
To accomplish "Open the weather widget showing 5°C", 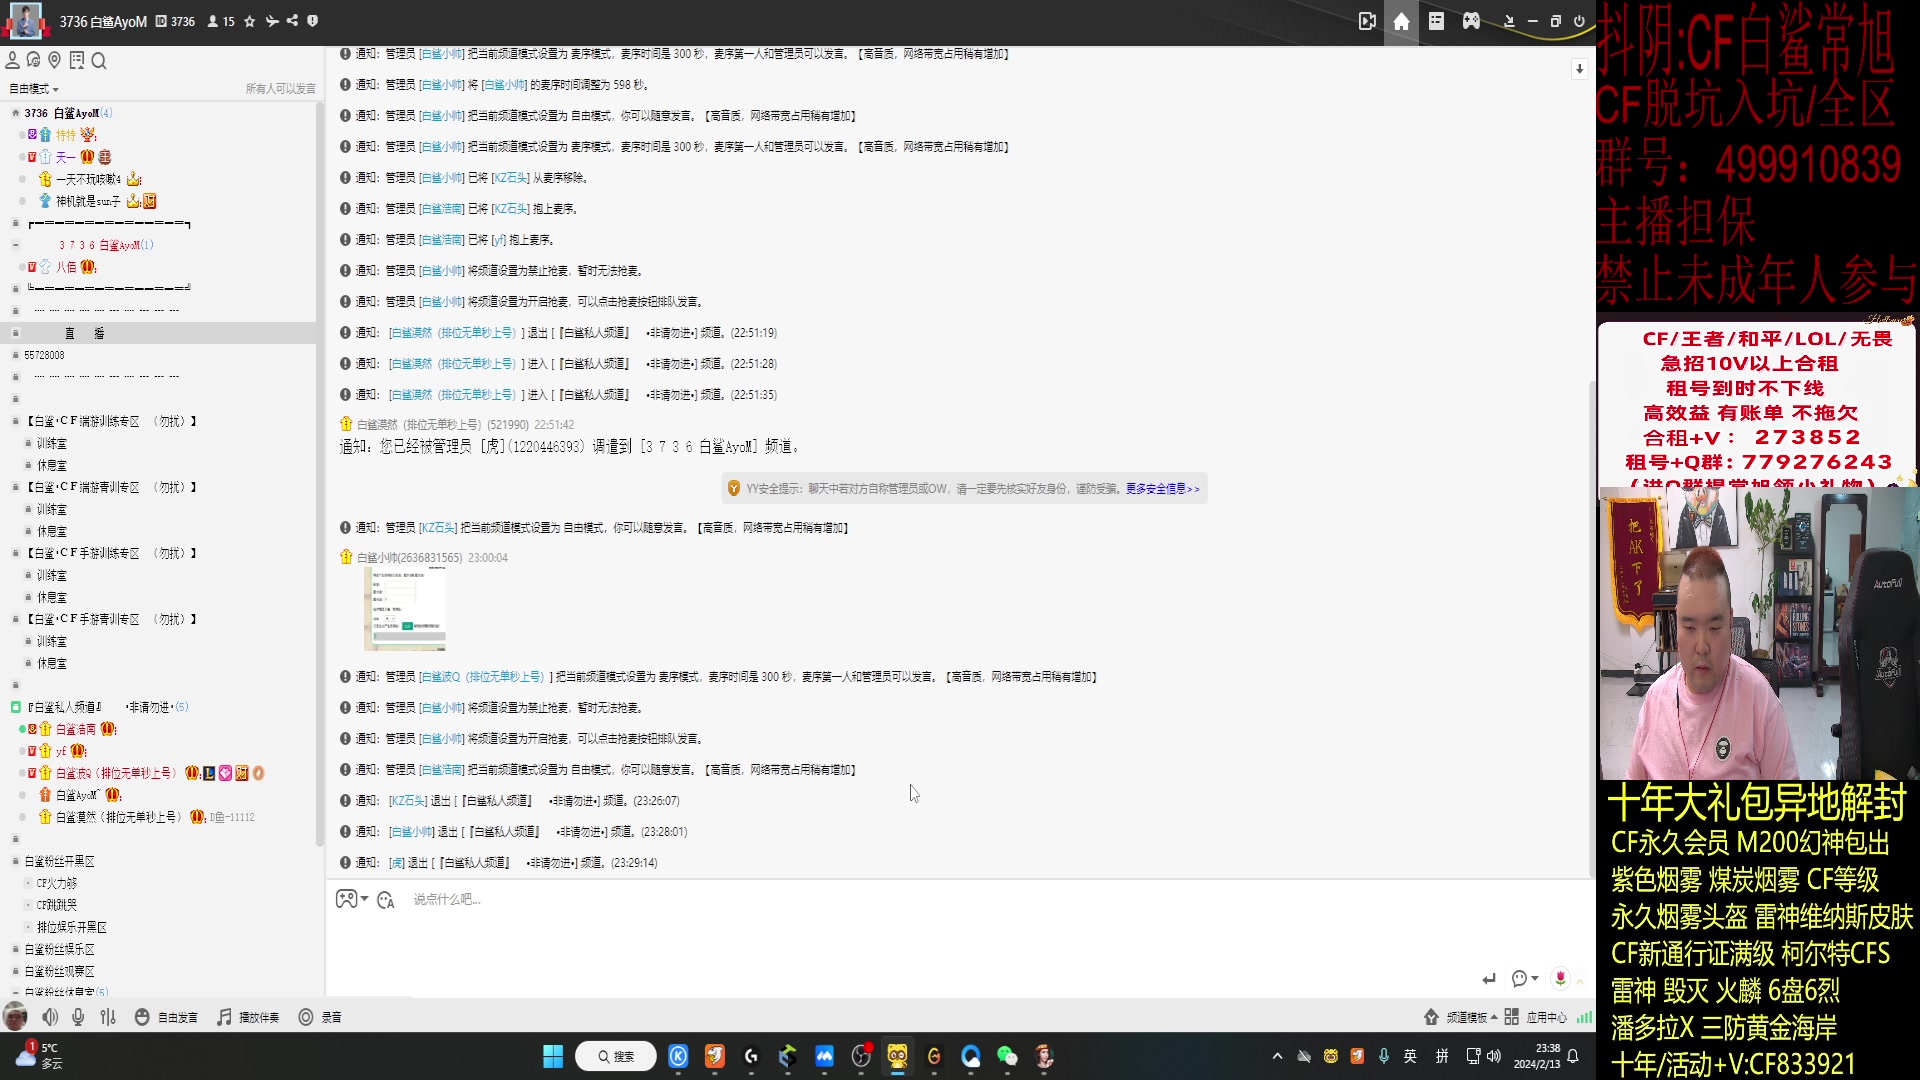I will [x=40, y=1056].
